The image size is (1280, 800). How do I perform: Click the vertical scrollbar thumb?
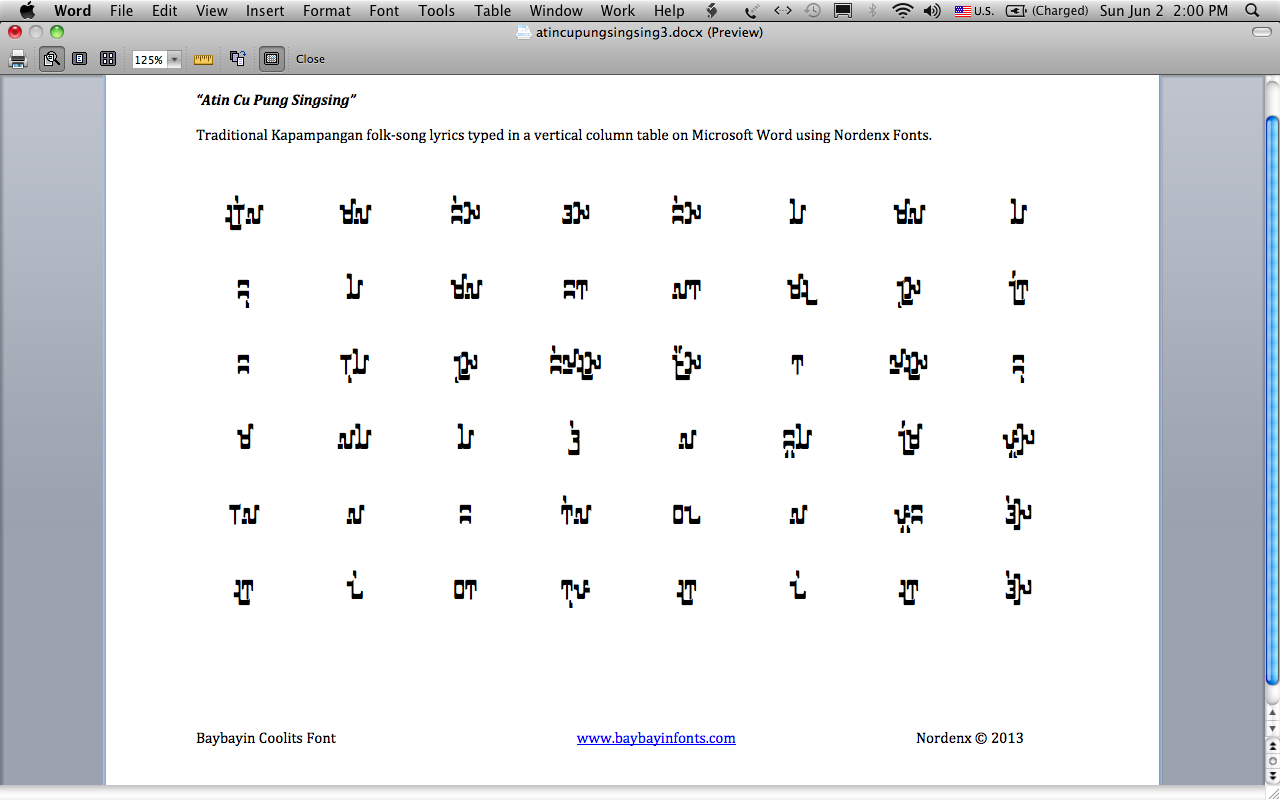tap(1272, 401)
